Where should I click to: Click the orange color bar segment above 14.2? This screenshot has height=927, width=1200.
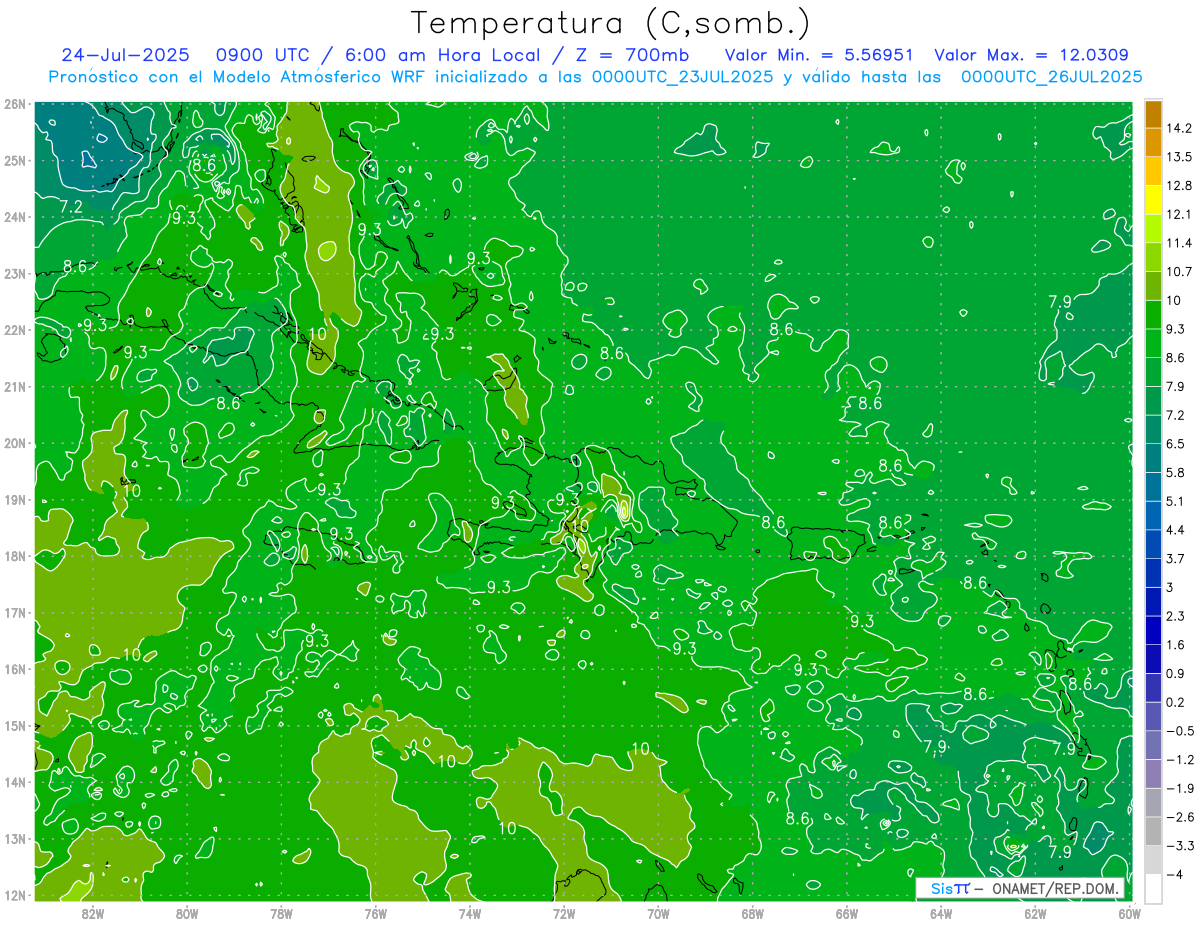pyautogui.click(x=1153, y=114)
